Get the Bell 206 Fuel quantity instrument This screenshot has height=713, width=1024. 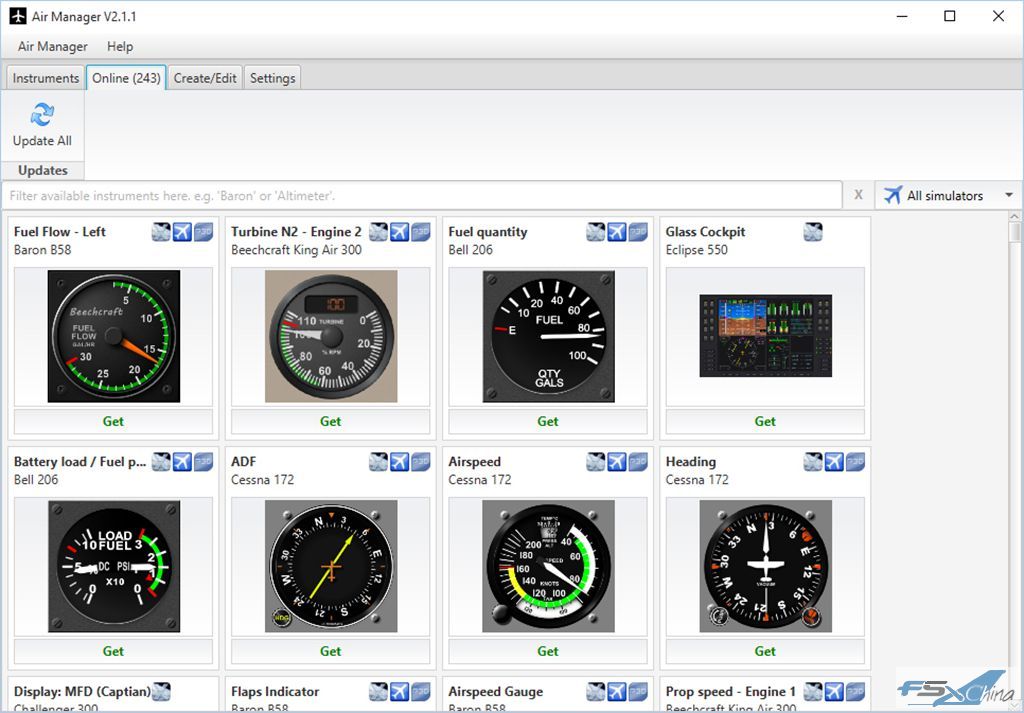coord(548,421)
